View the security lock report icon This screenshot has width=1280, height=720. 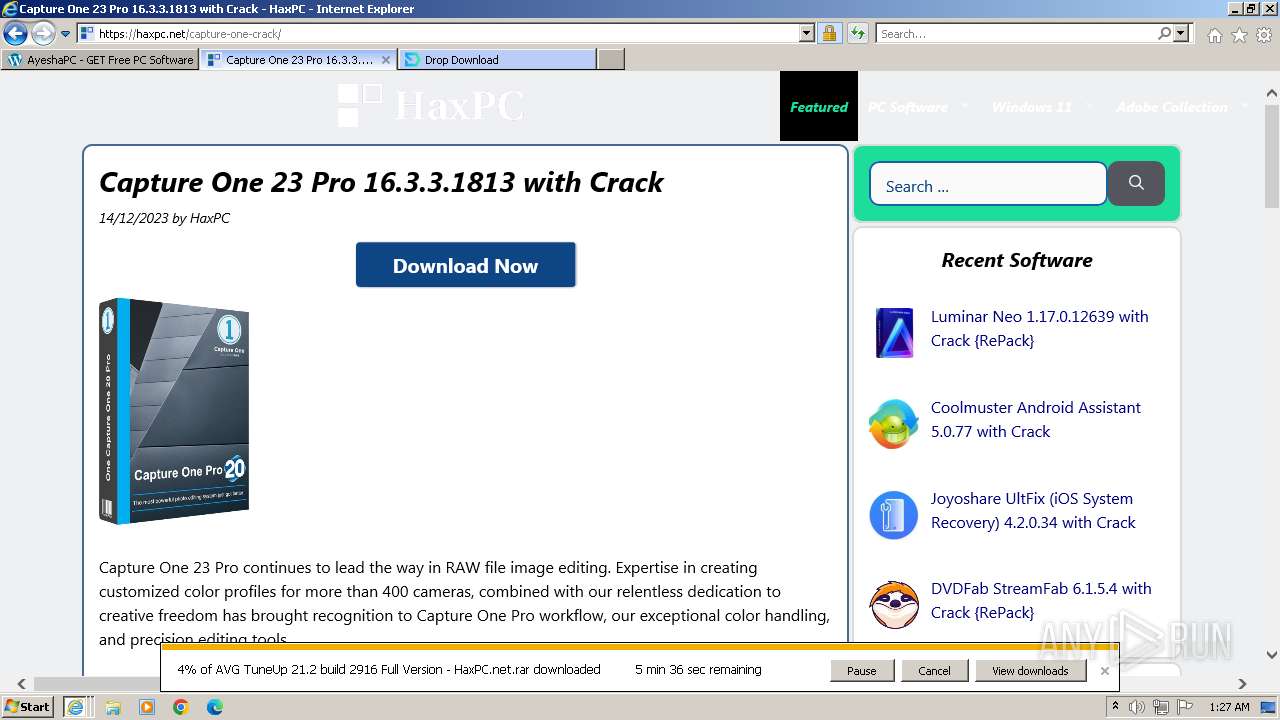(x=829, y=33)
